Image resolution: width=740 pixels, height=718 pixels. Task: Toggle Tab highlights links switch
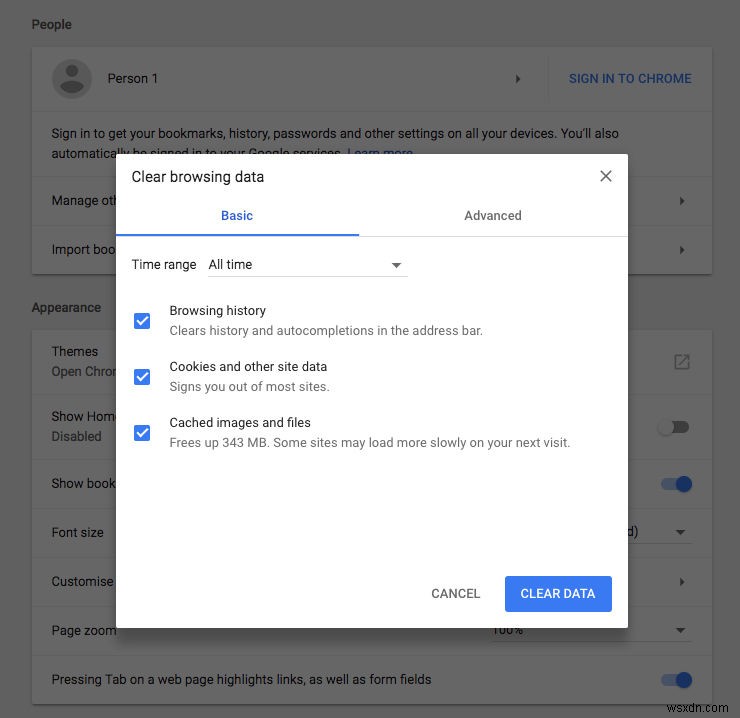[676, 680]
